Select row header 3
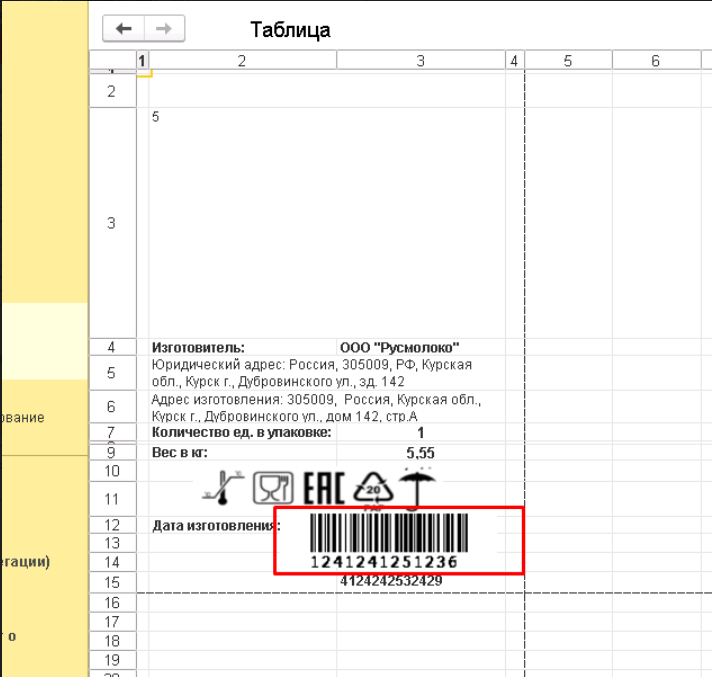Image resolution: width=712 pixels, height=677 pixels. click(x=112, y=223)
